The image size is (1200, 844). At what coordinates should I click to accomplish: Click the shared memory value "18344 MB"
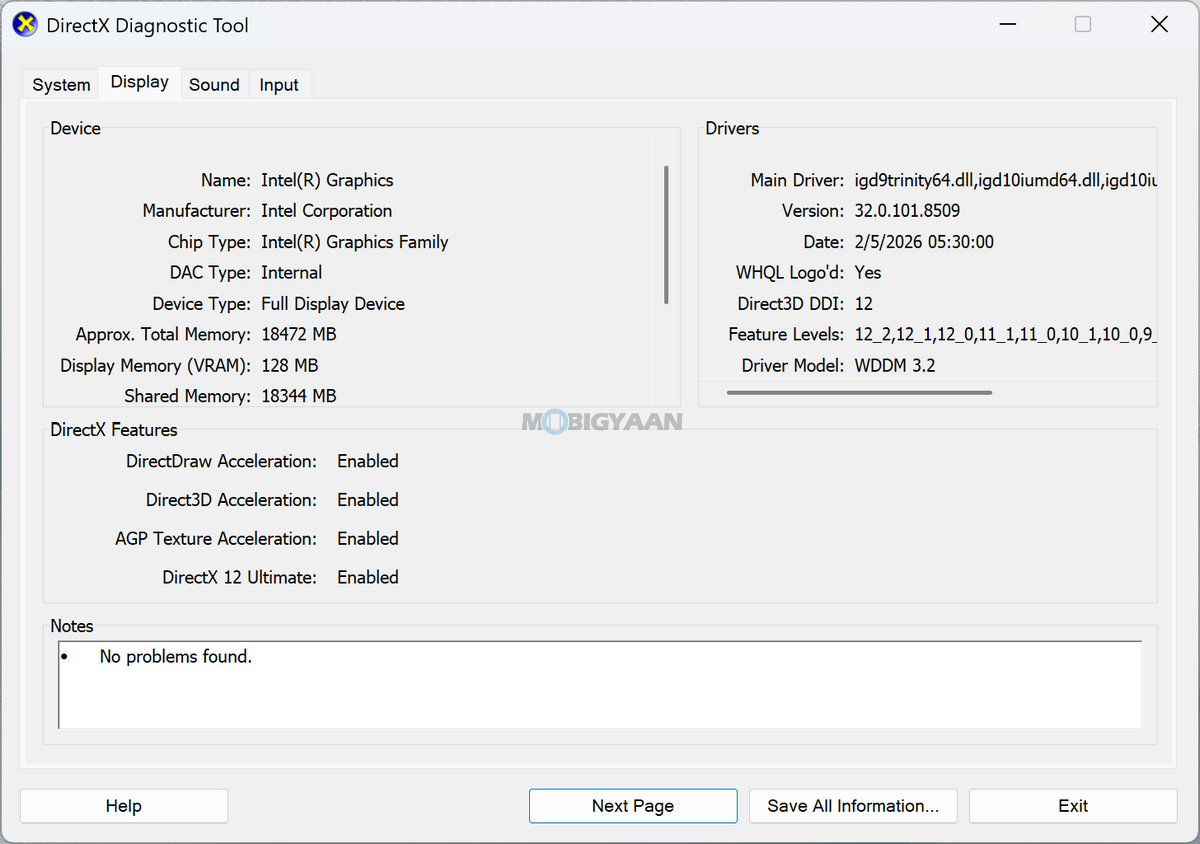[299, 397]
